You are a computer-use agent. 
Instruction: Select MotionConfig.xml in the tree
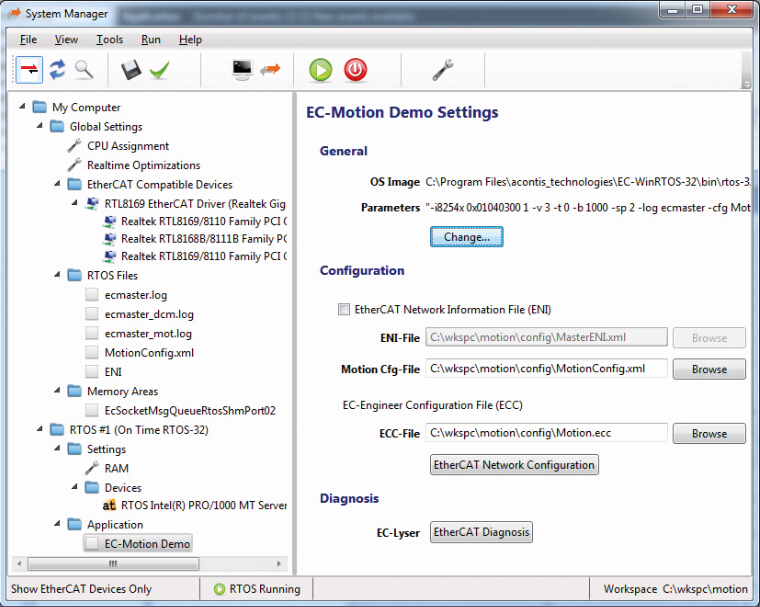(149, 352)
